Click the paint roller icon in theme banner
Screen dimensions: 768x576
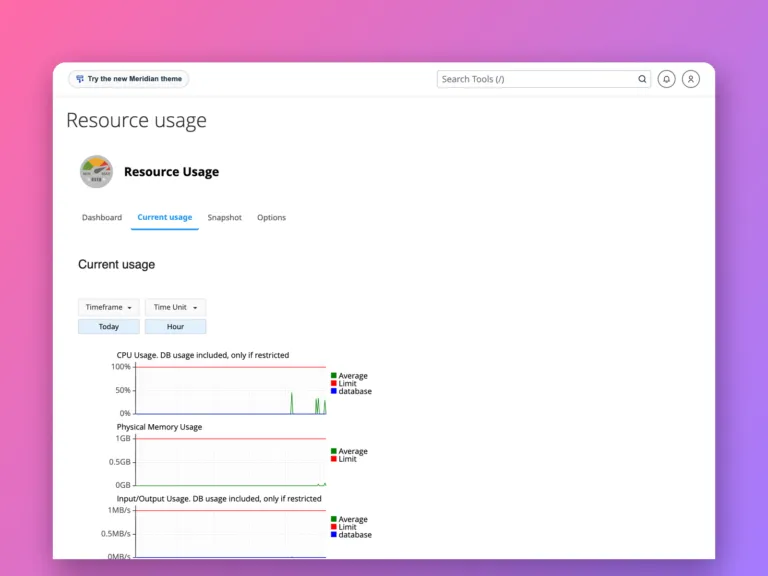(80, 78)
